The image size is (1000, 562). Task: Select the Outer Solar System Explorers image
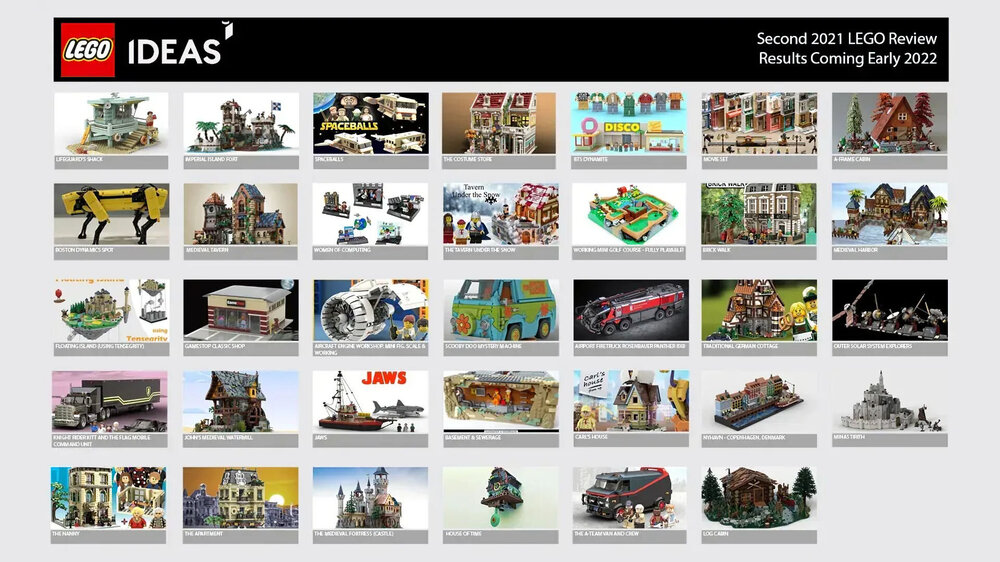click(x=890, y=310)
